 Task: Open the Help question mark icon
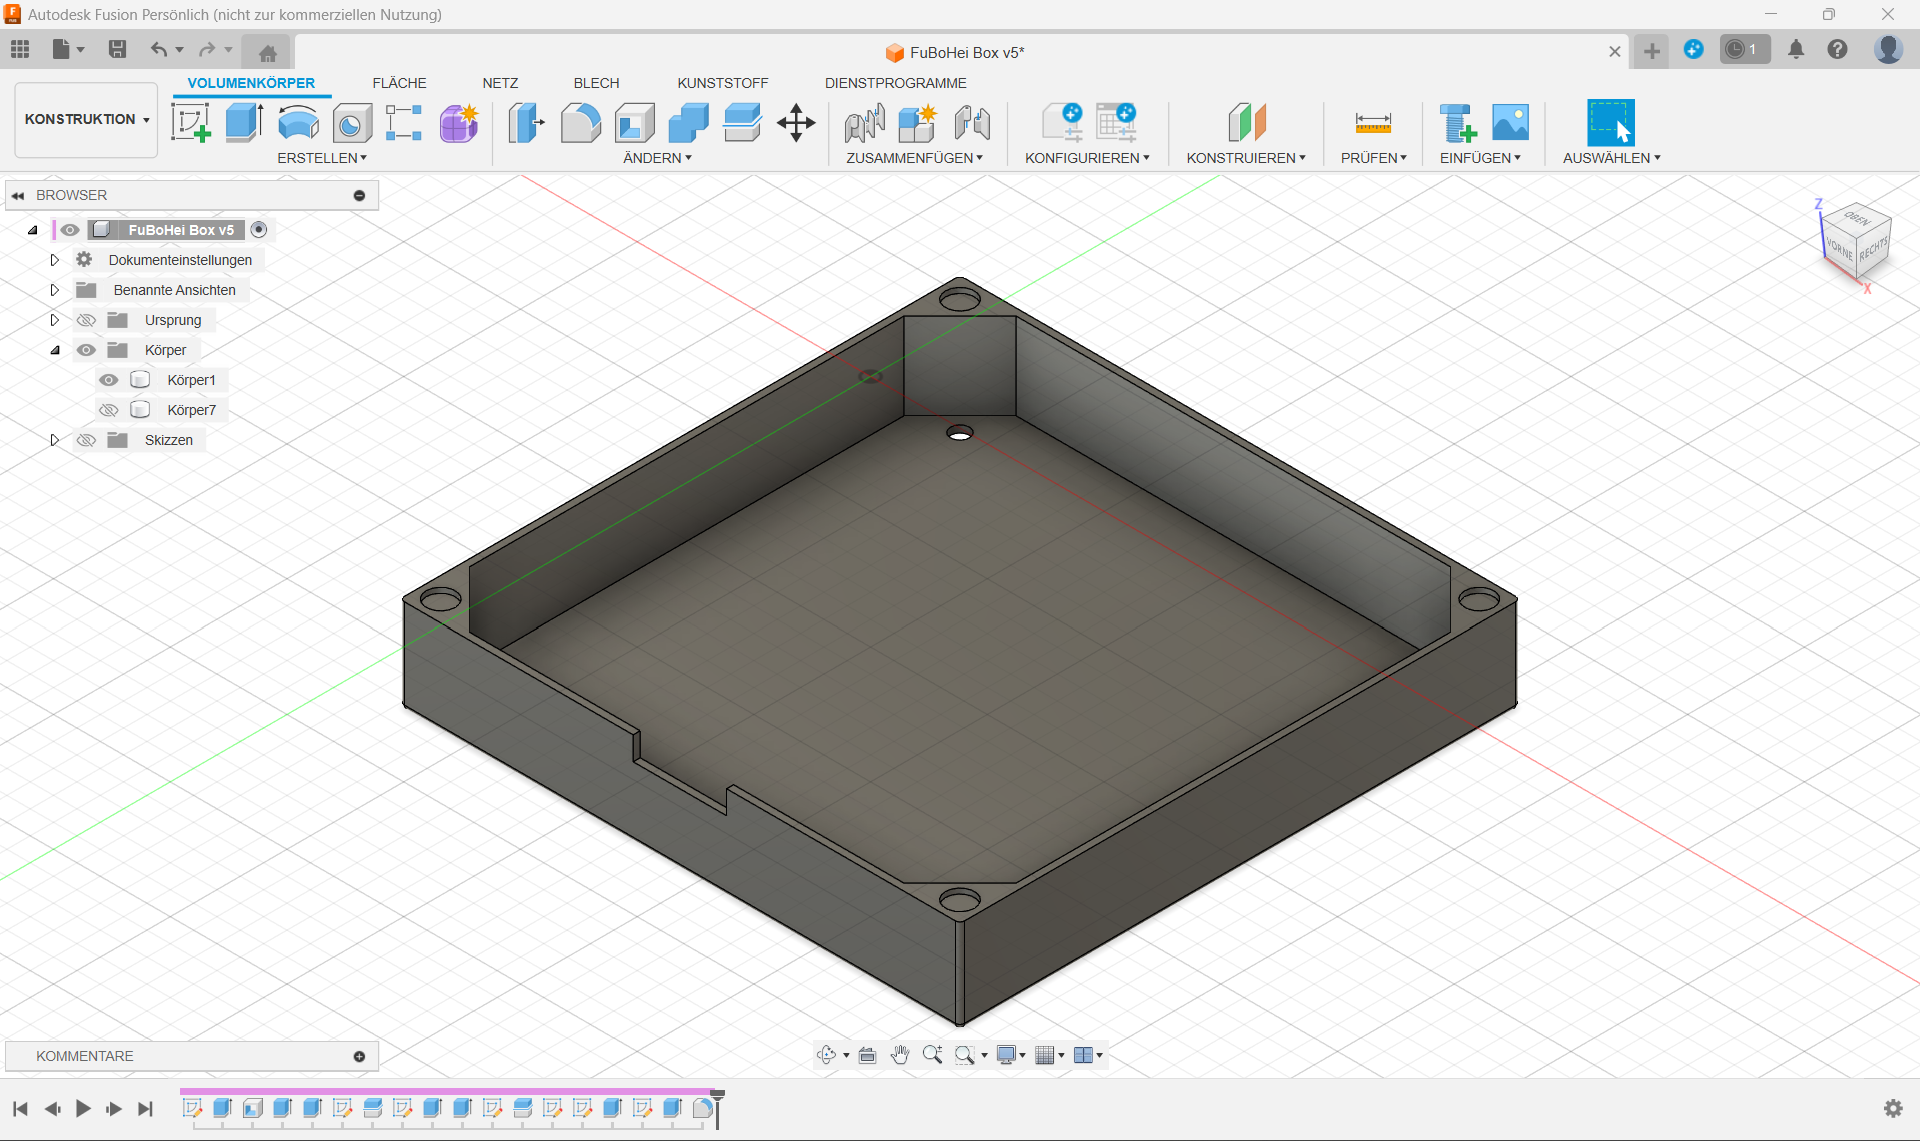1837,49
